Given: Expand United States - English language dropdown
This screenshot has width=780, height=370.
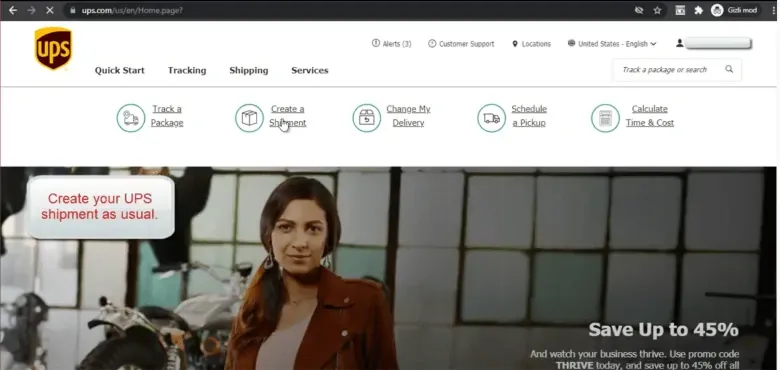Looking at the screenshot, I should 612,44.
